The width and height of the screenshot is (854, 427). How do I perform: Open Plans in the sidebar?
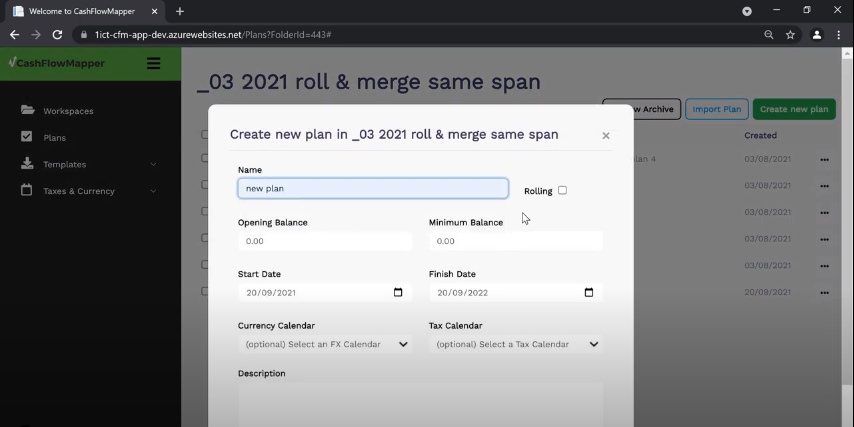(54, 138)
